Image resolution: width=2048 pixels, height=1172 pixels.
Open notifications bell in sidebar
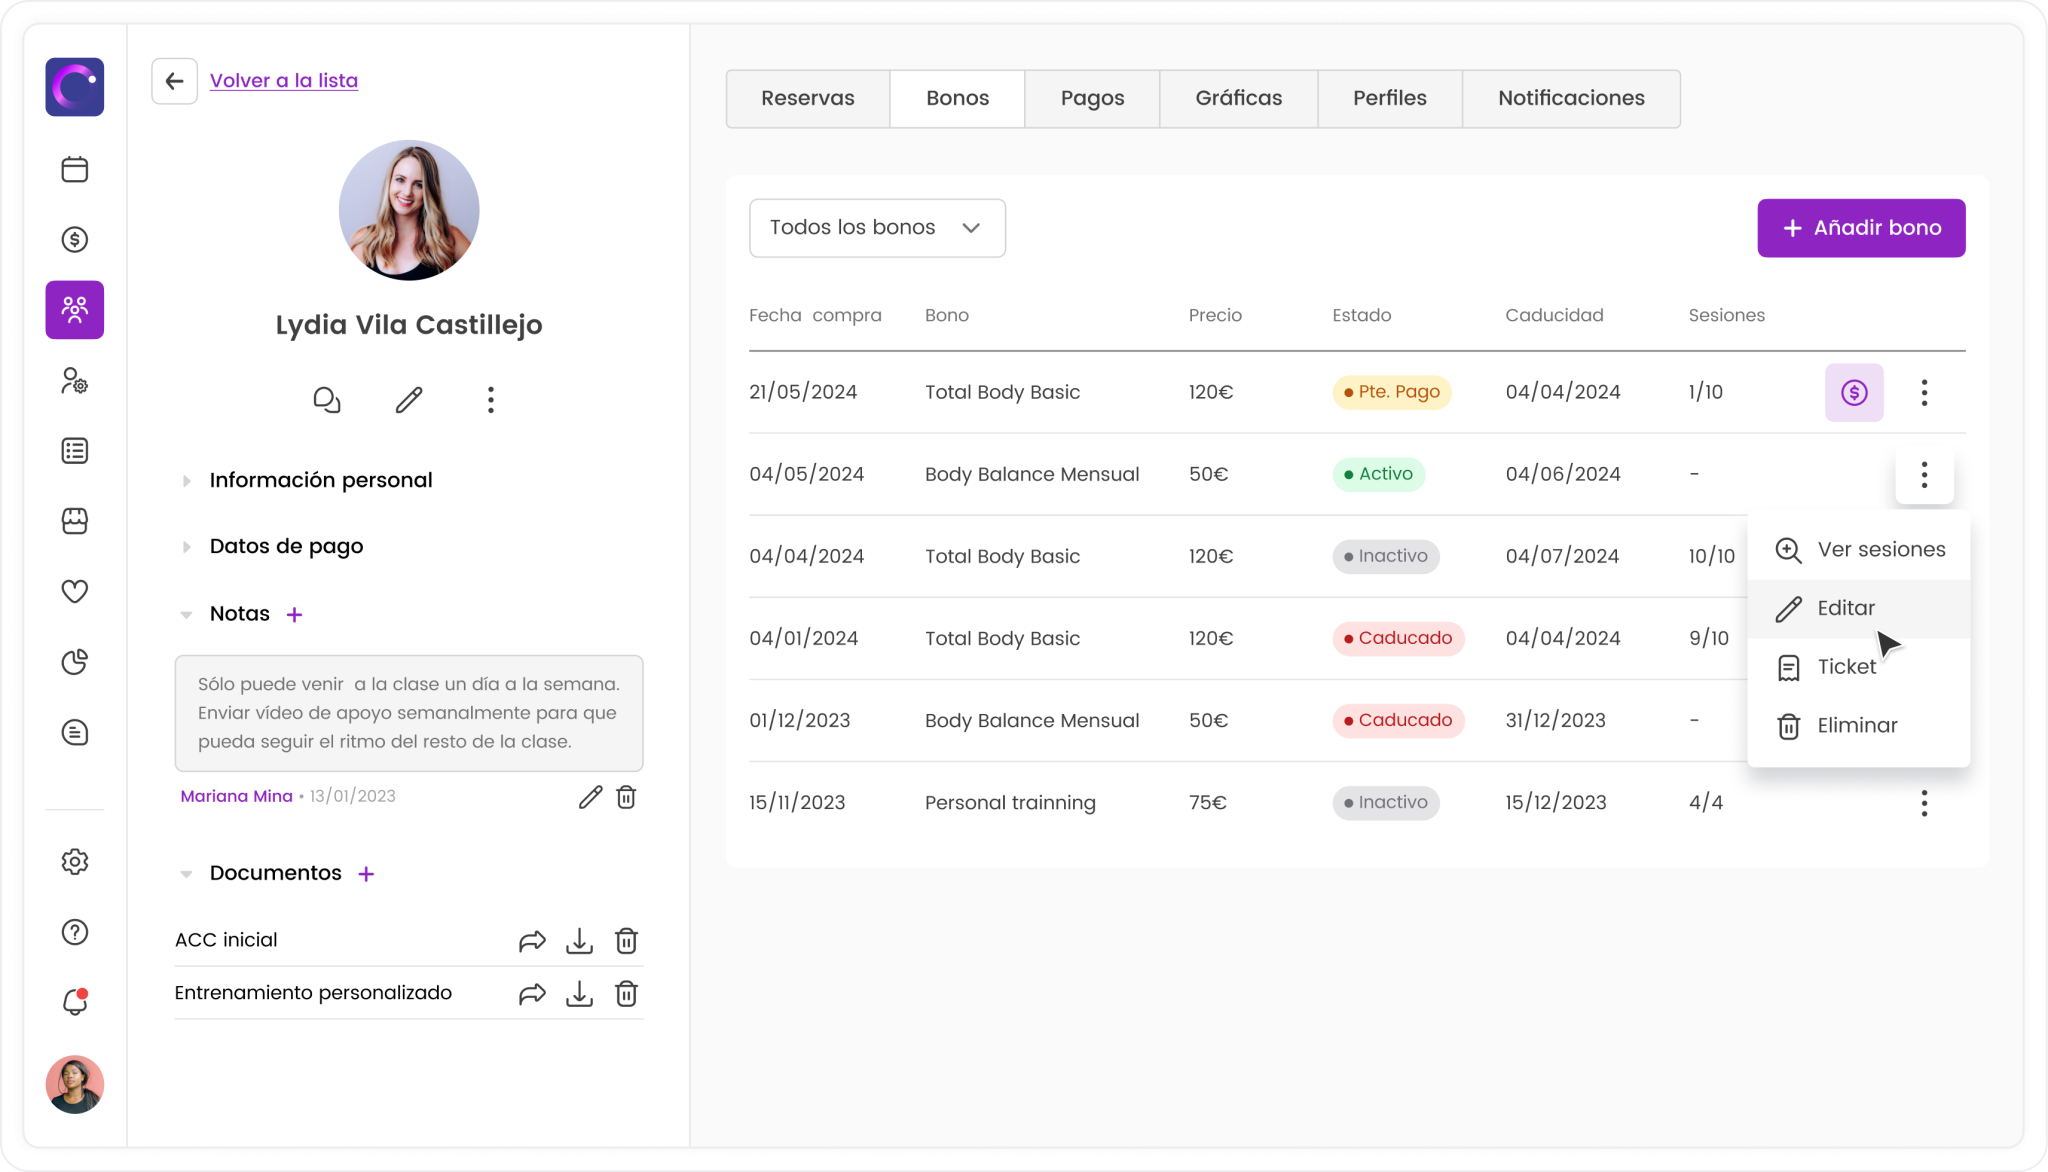tap(75, 1001)
